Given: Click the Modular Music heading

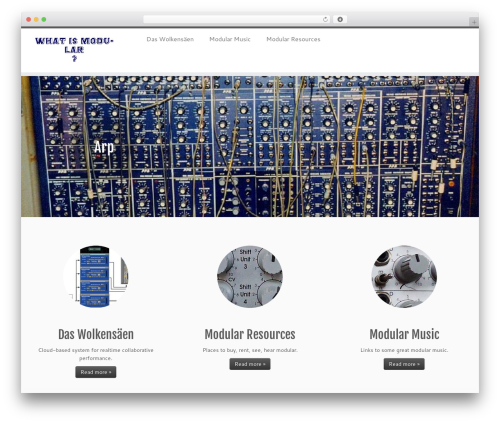Looking at the screenshot, I should pos(404,334).
